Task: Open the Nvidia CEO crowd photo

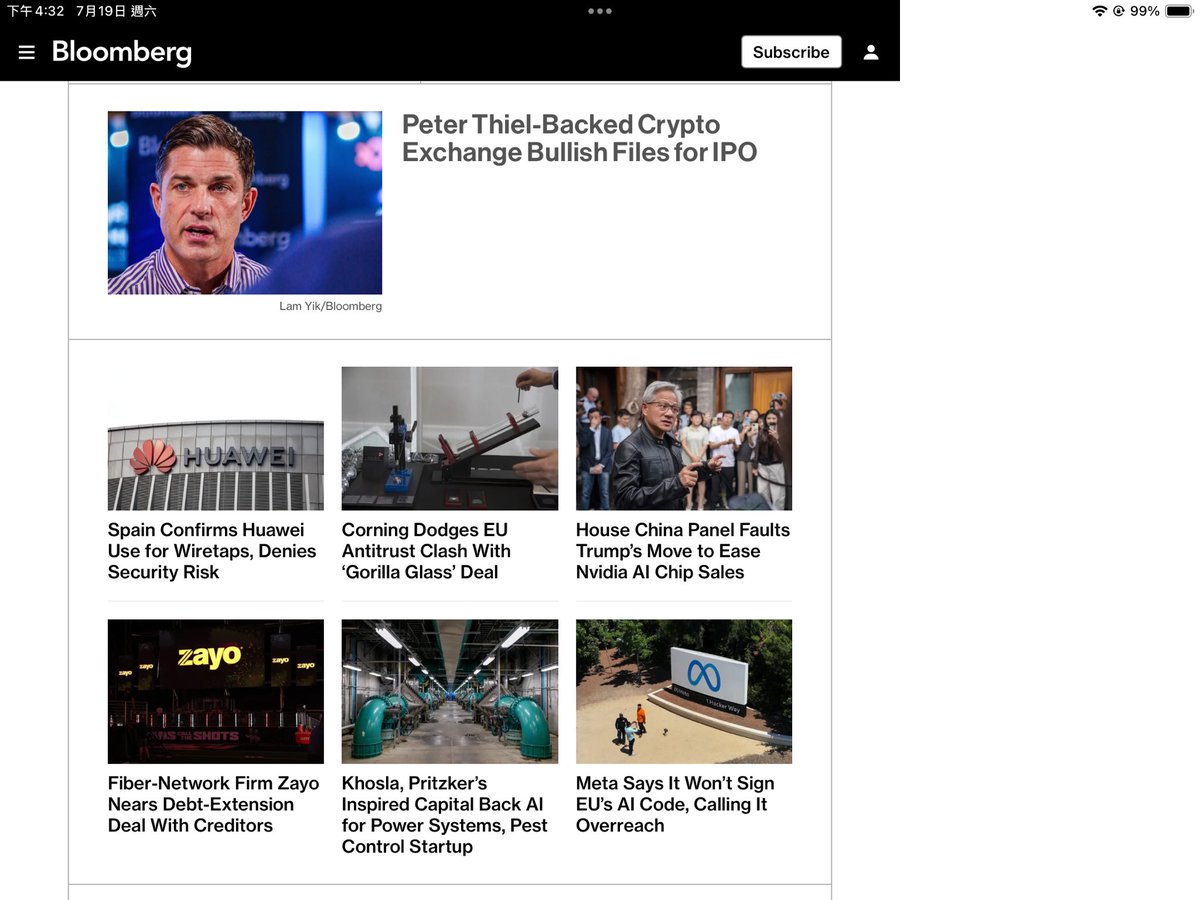Action: pyautogui.click(x=684, y=439)
